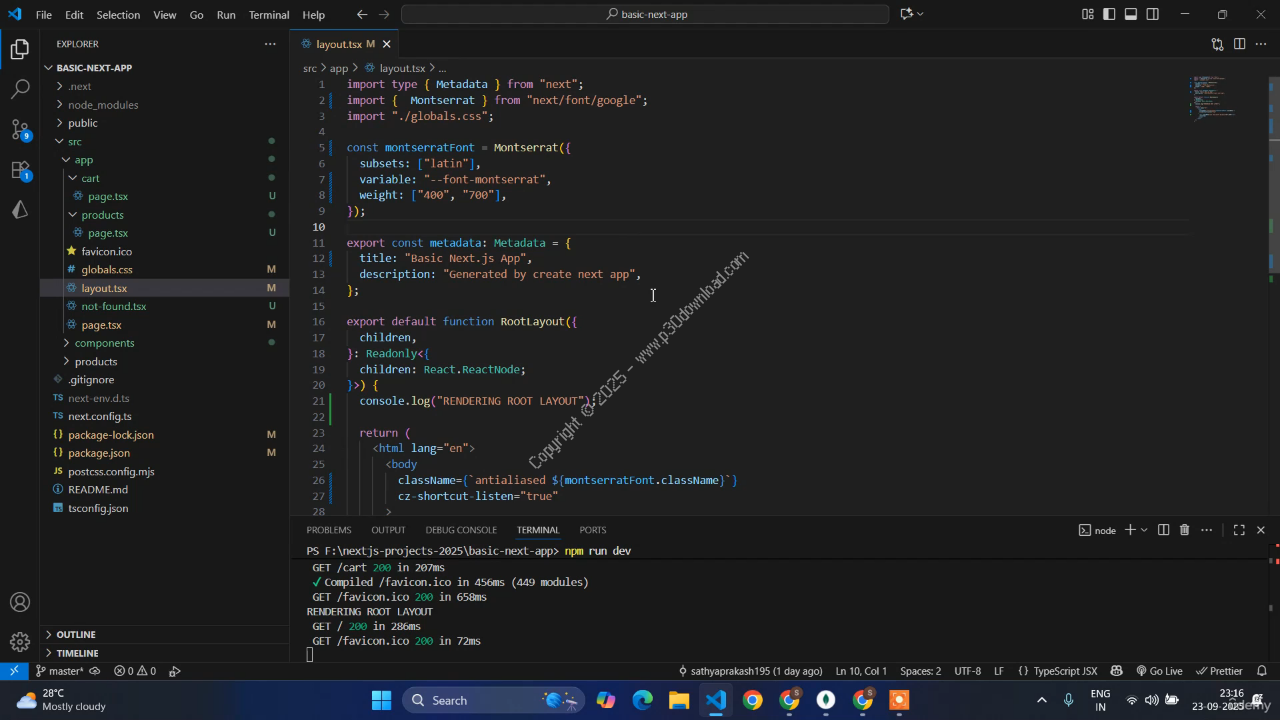This screenshot has width=1280, height=720.
Task: Toggle the bottom panel layout button
Action: pos(1131,15)
